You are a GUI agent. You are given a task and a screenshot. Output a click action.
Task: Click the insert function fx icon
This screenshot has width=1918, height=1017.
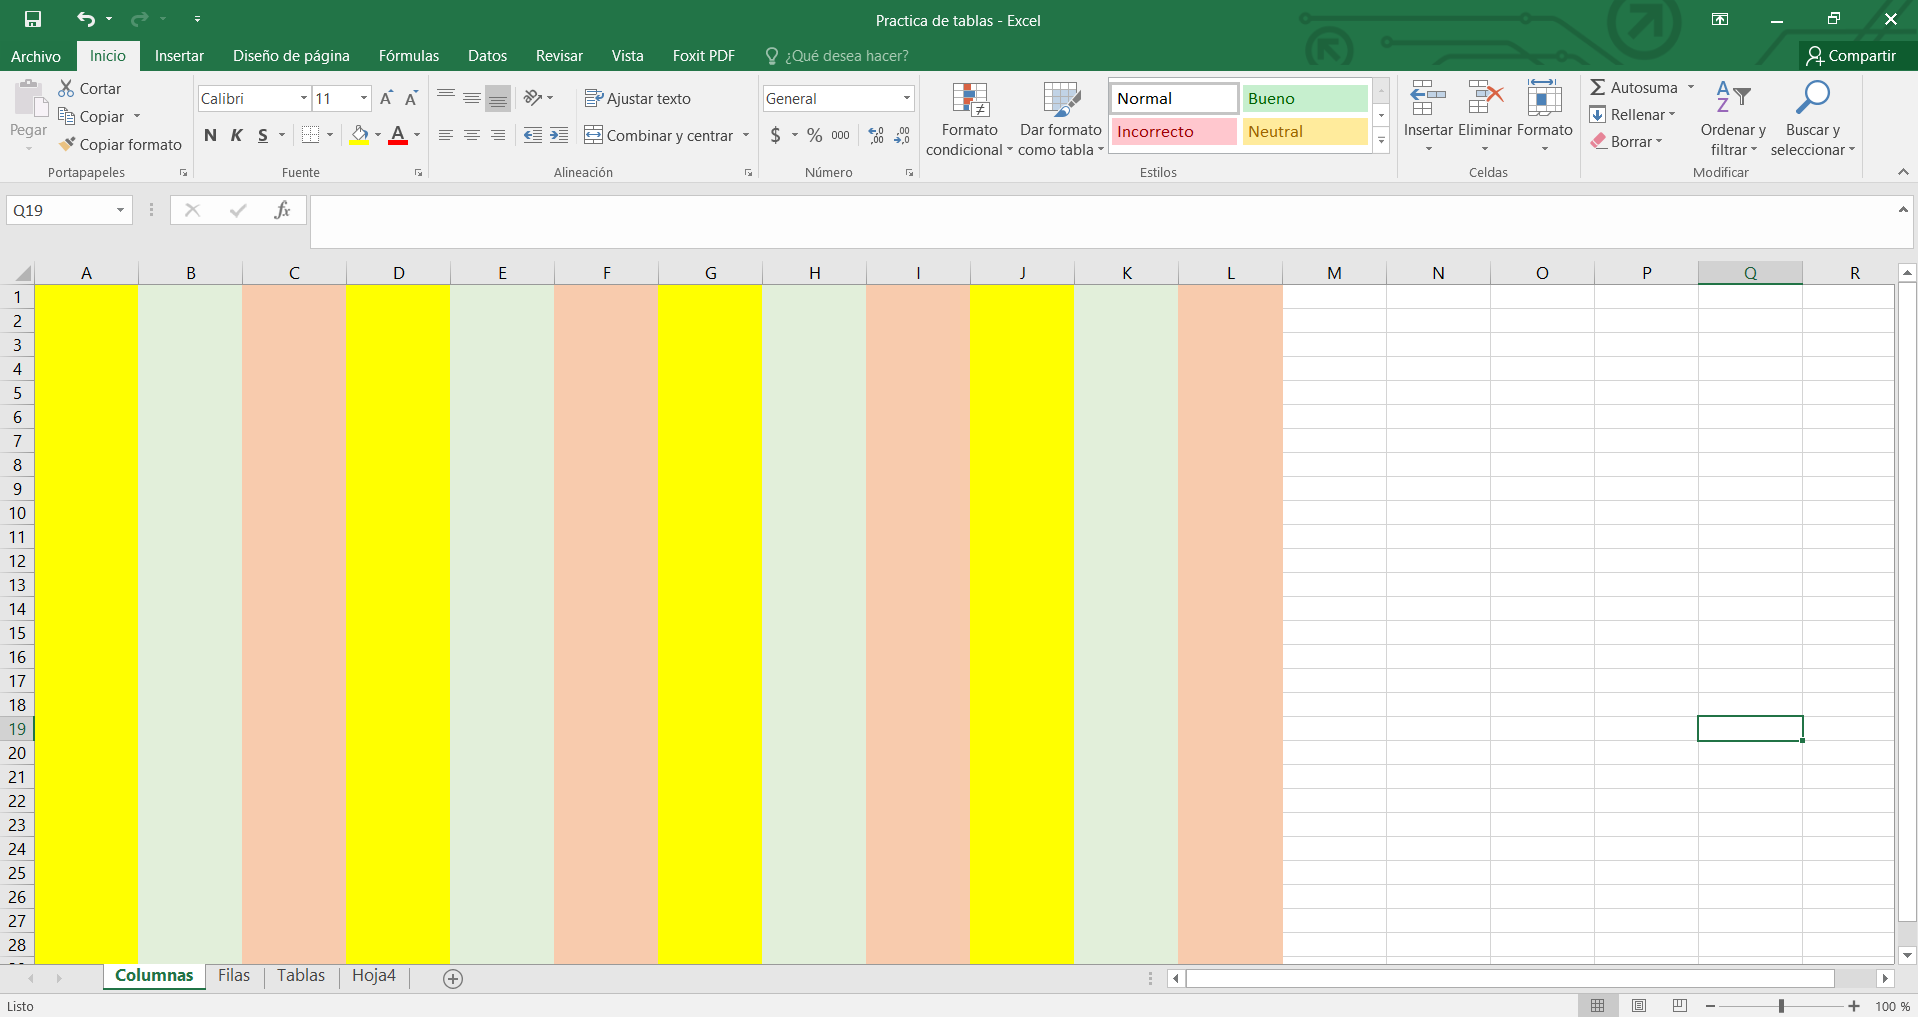(282, 210)
